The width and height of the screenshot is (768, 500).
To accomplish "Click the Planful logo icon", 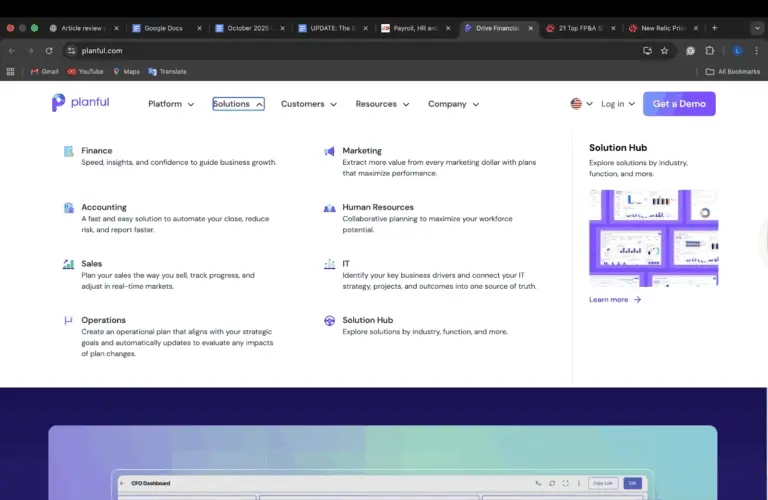I will [59, 103].
